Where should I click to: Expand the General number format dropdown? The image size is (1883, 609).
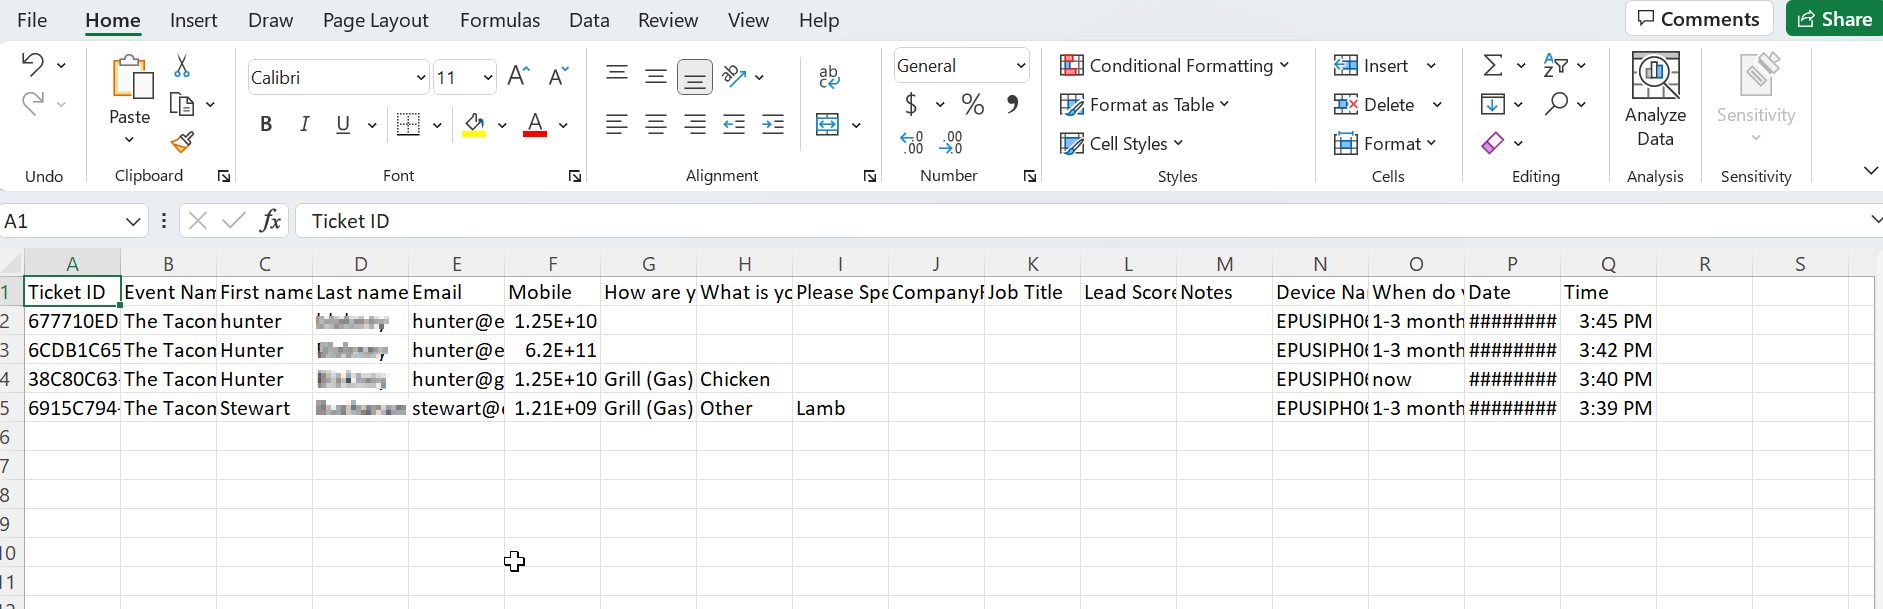pos(1020,66)
